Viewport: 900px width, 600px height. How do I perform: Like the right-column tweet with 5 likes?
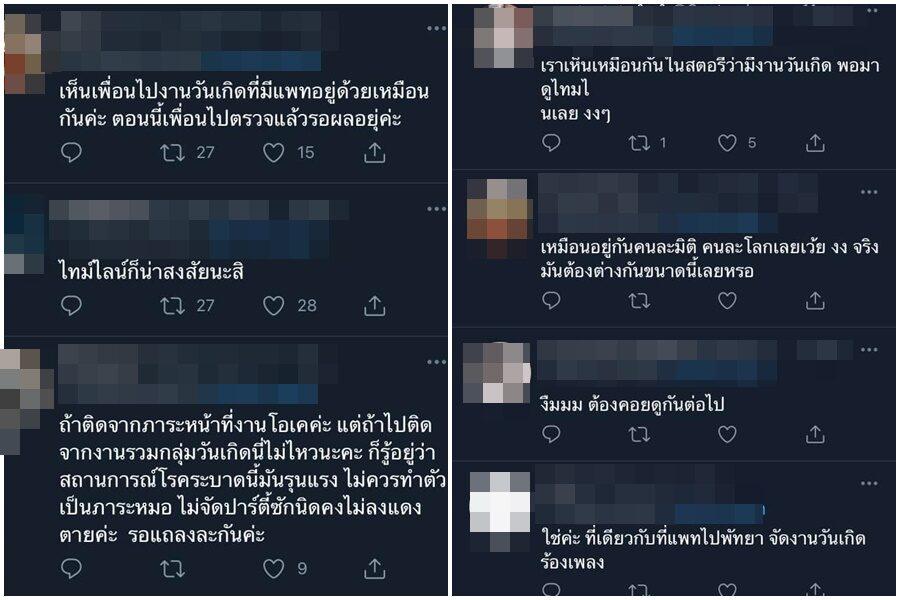click(727, 142)
